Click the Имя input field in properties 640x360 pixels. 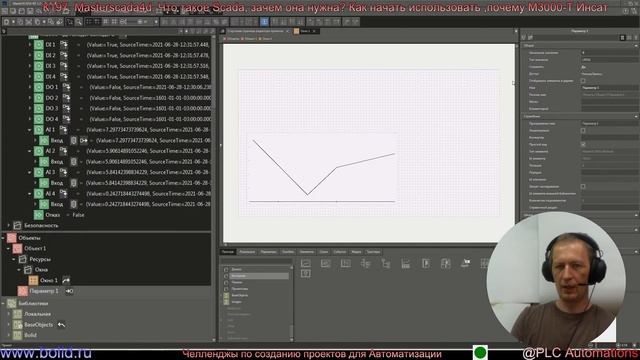click(609, 88)
